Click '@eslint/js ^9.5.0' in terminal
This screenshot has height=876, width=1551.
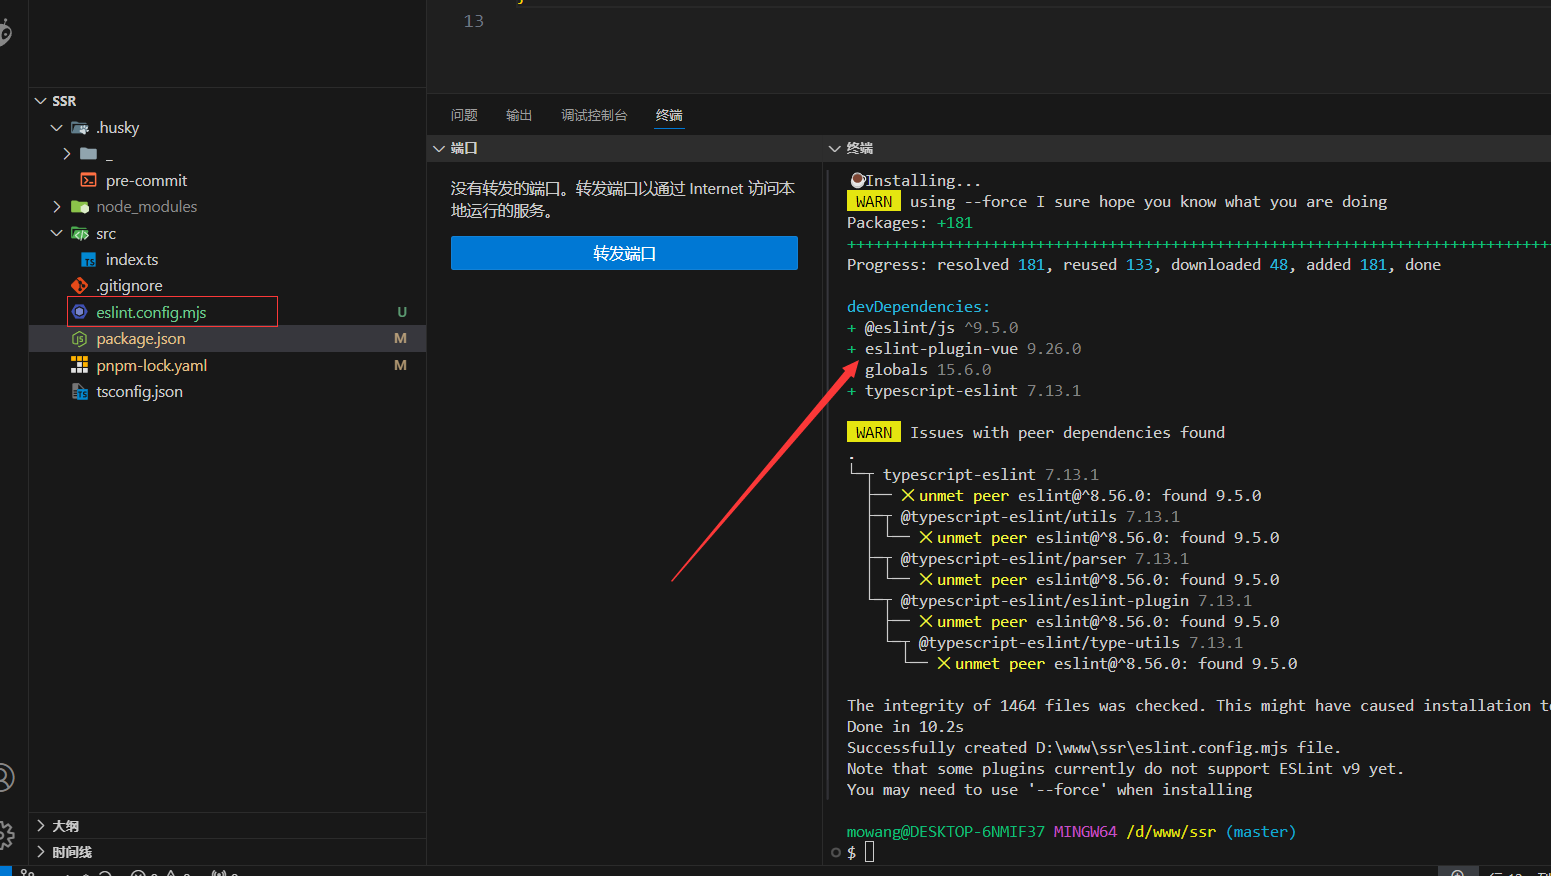click(941, 328)
